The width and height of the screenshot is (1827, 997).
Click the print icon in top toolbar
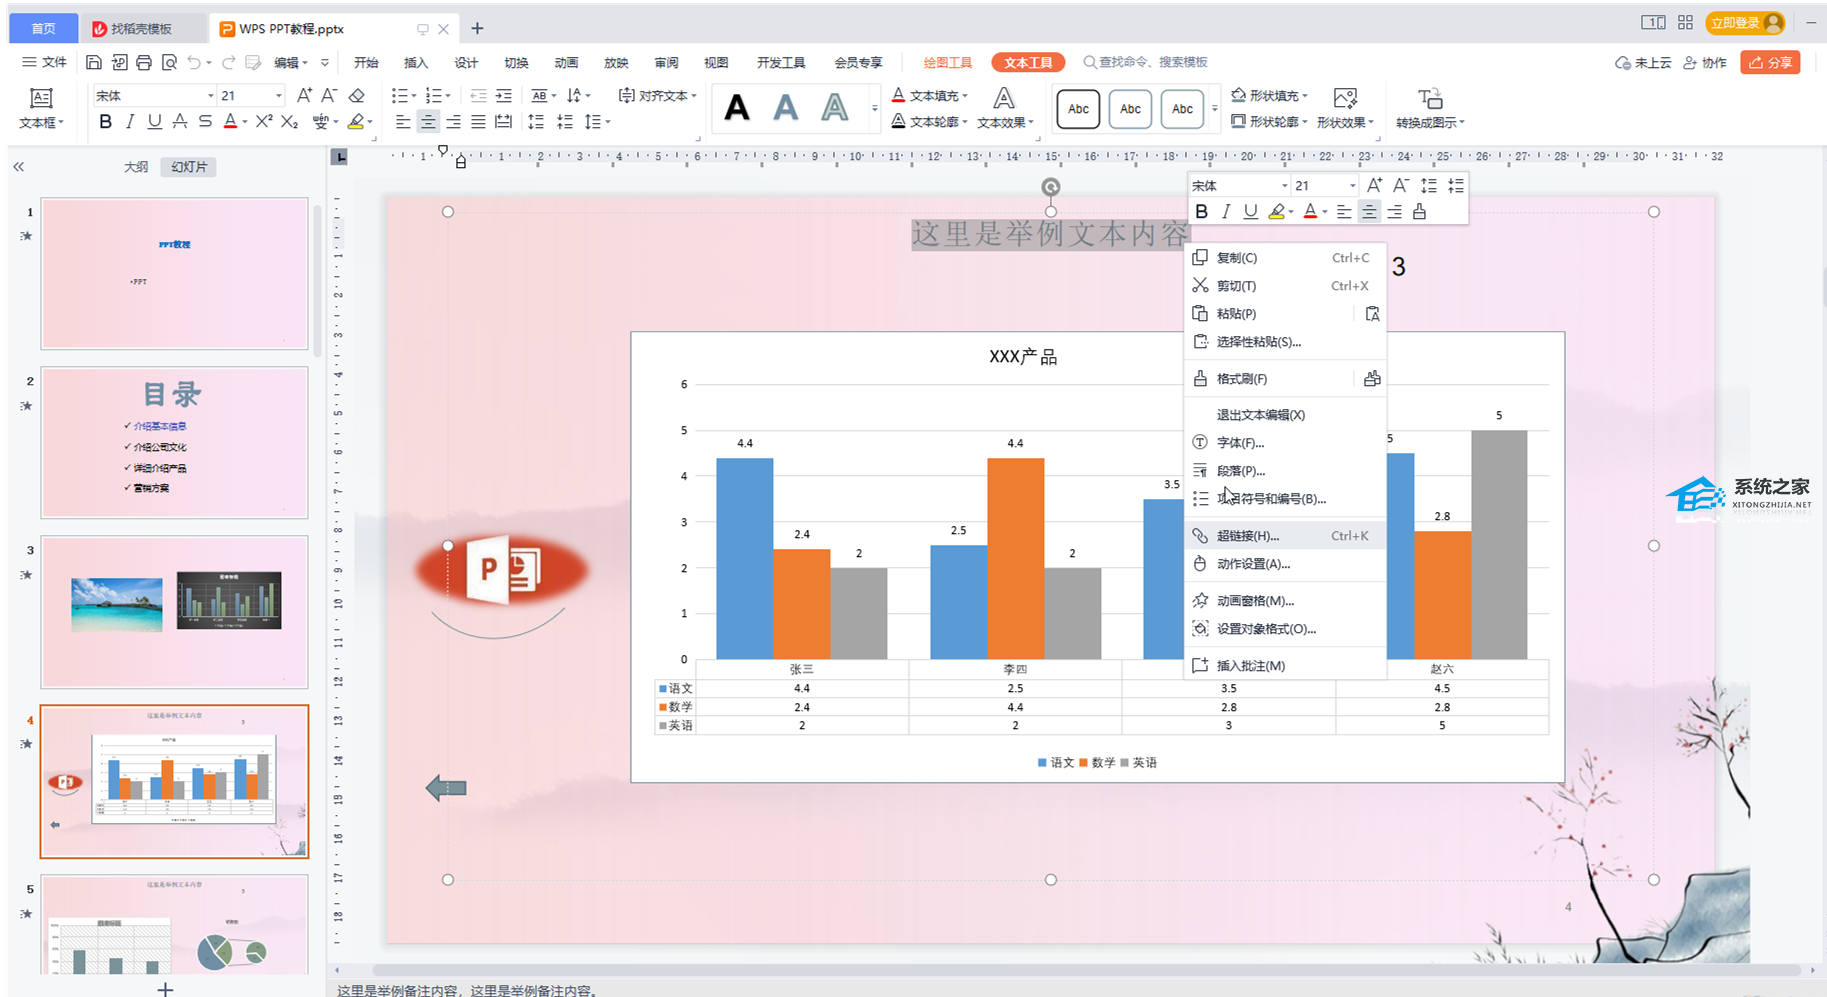coord(144,62)
